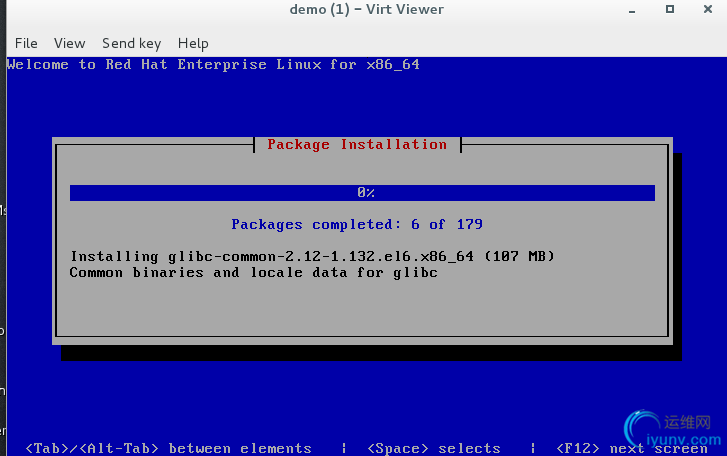Click the '<Tab>/<Alt-Tab> between elements' hint
The width and height of the screenshot is (727, 456).
tap(168, 448)
